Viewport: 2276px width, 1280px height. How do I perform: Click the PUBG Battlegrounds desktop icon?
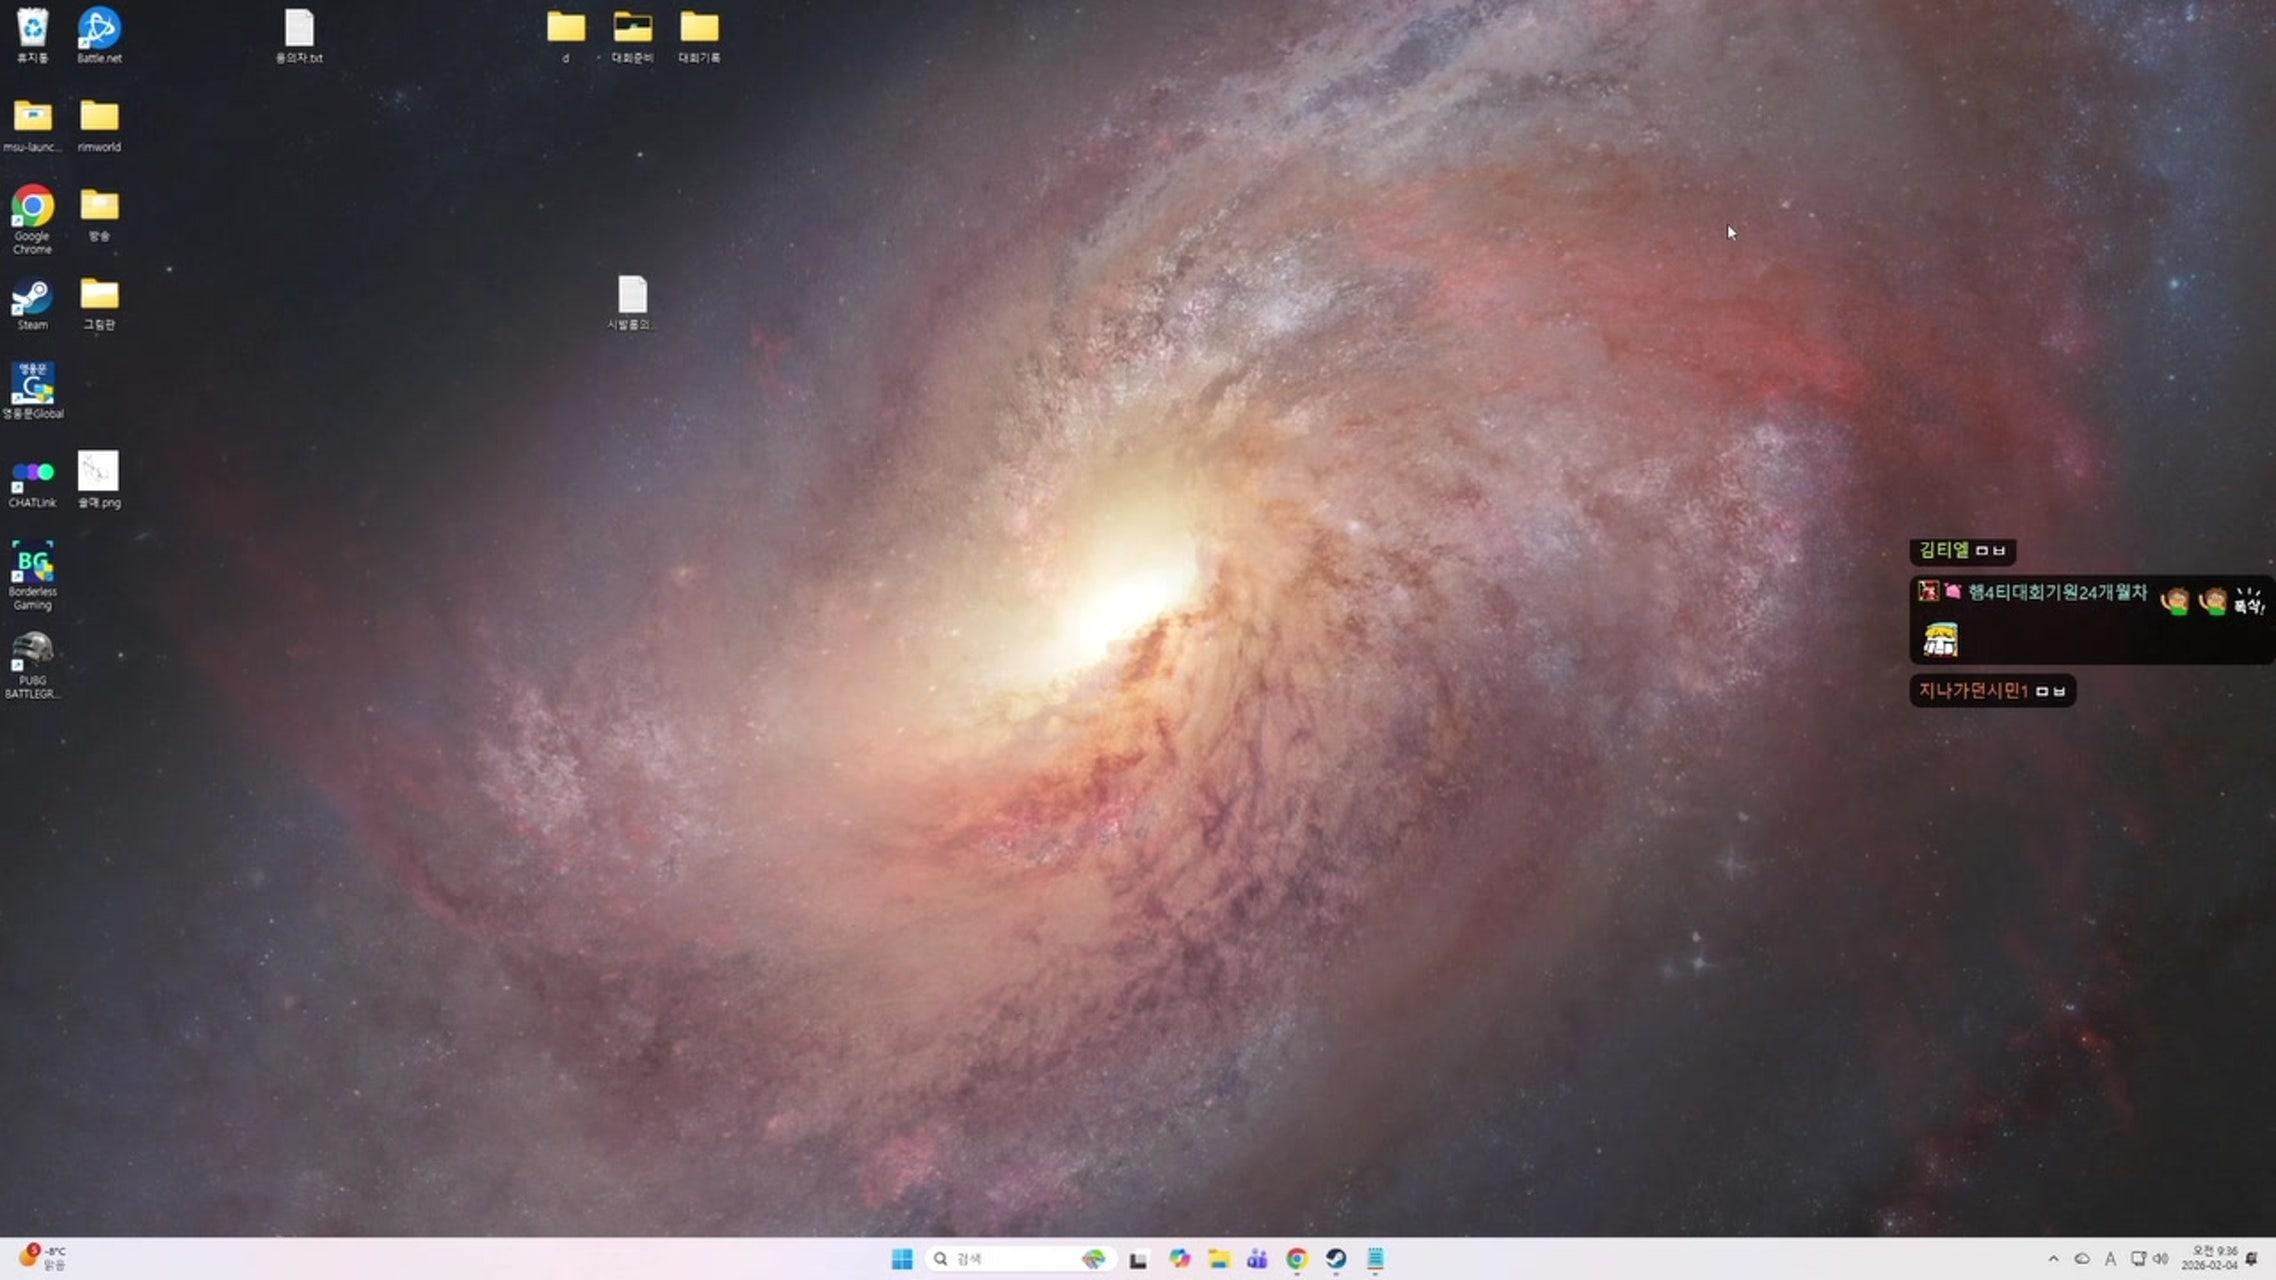[x=32, y=654]
